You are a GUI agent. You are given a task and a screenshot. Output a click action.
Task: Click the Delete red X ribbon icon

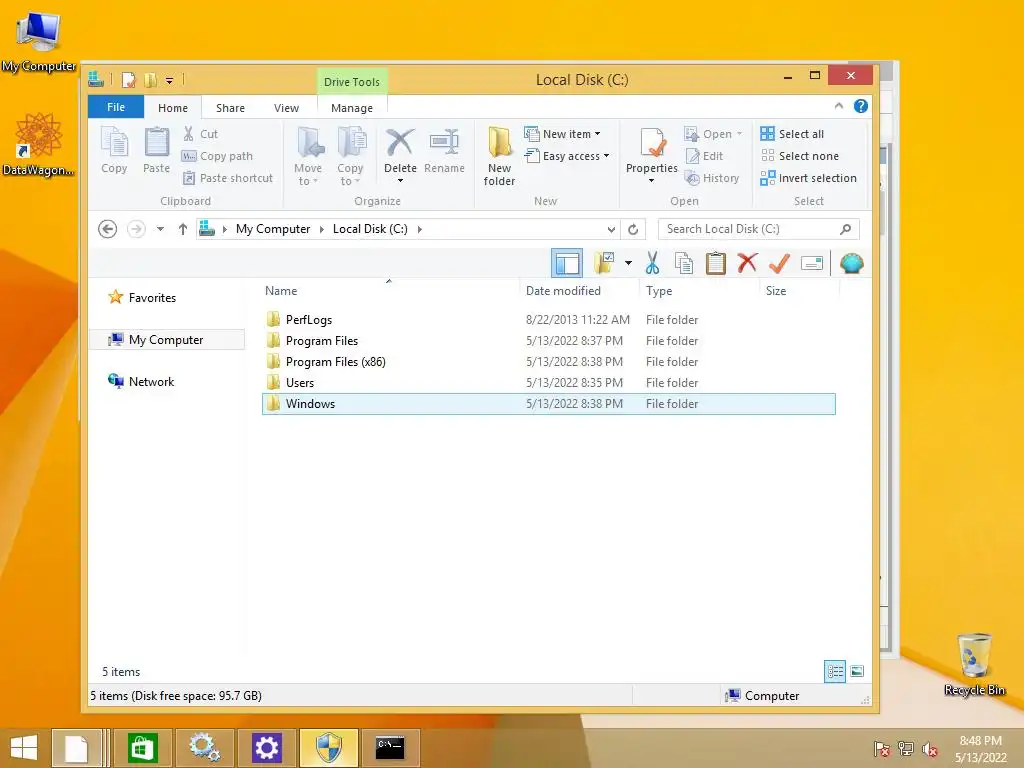pyautogui.click(x=400, y=143)
